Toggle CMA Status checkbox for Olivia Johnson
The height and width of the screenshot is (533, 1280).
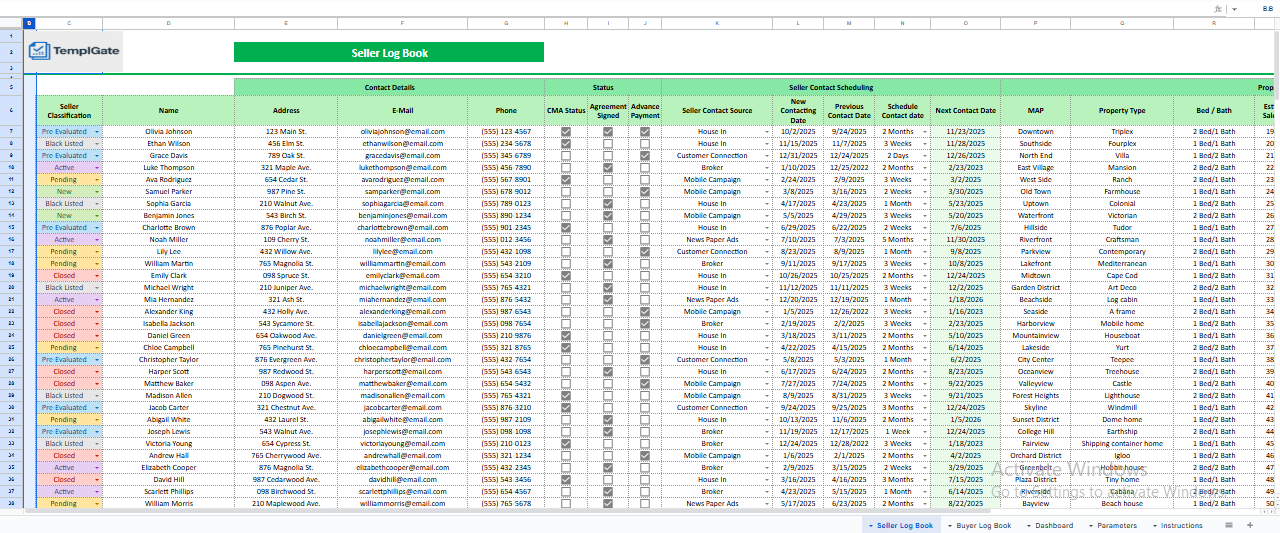click(566, 131)
